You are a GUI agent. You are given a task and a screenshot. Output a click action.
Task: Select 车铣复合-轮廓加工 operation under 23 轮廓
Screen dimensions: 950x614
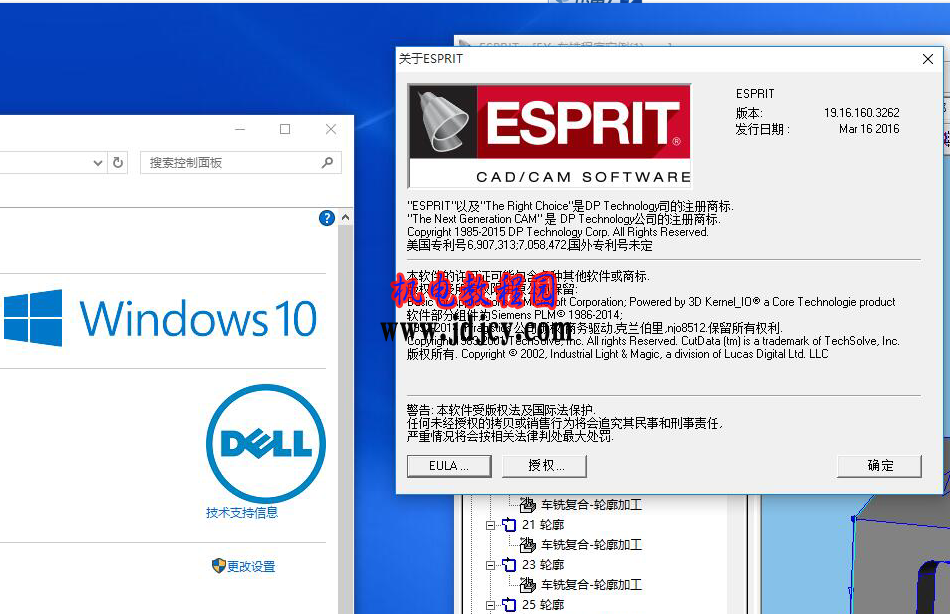click(x=591, y=585)
